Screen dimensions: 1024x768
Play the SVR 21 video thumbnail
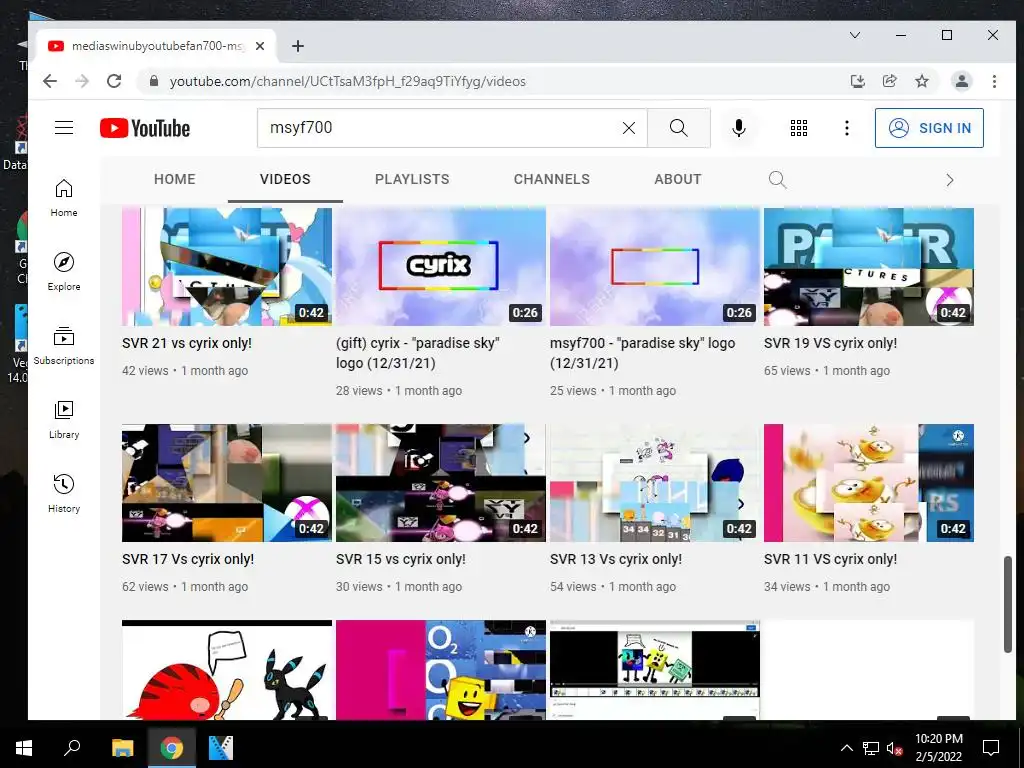coord(227,266)
